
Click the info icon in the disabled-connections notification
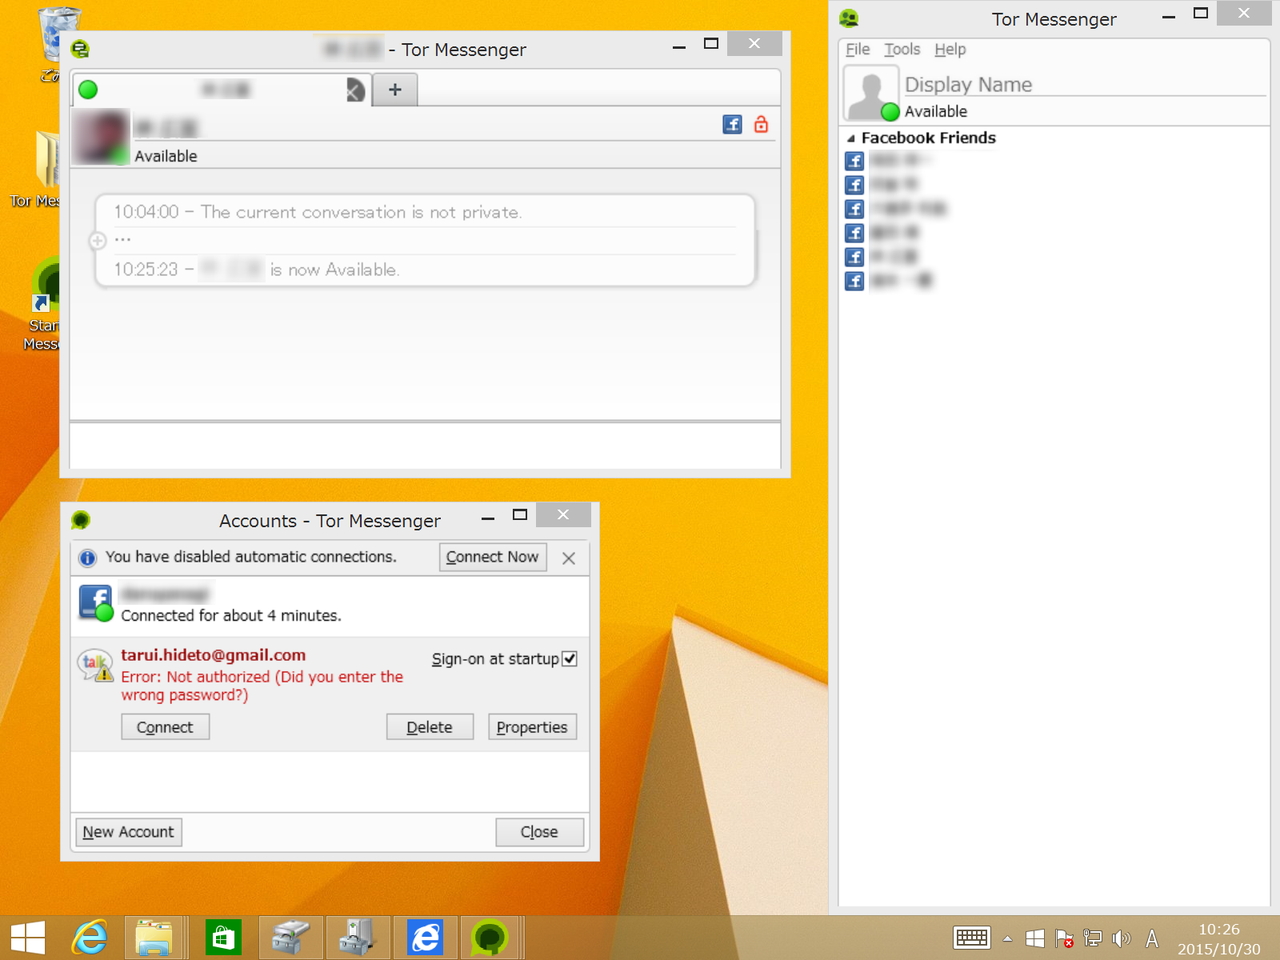pos(88,557)
